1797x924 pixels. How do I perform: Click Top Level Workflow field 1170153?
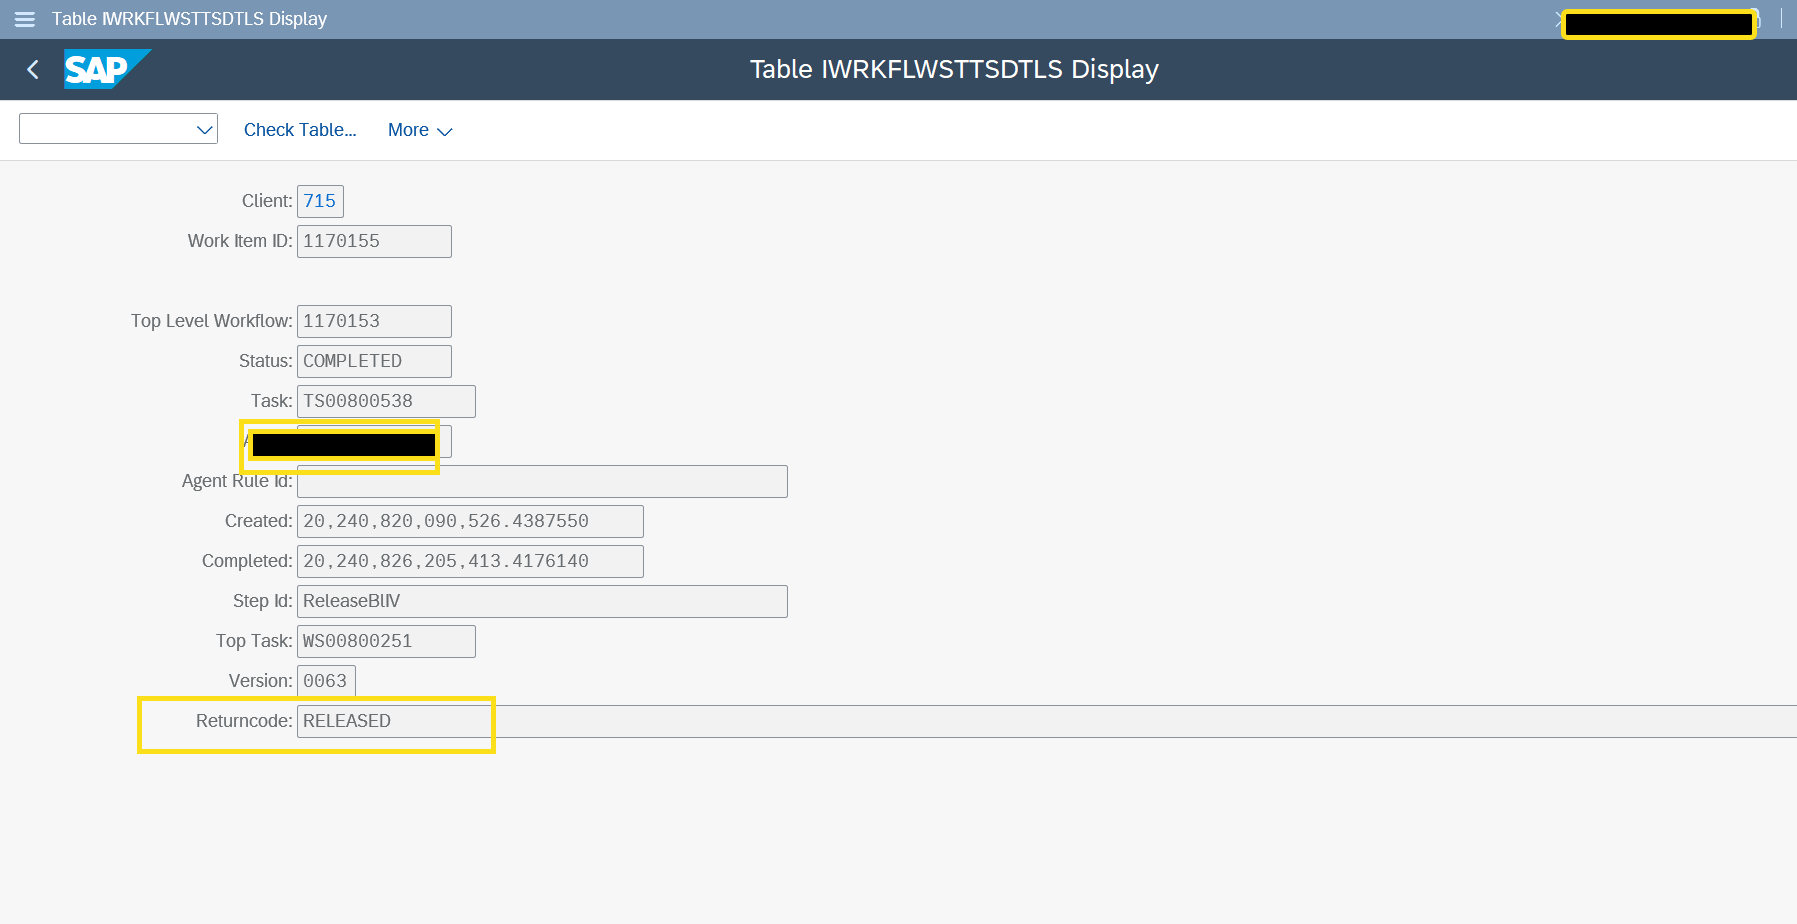(374, 321)
